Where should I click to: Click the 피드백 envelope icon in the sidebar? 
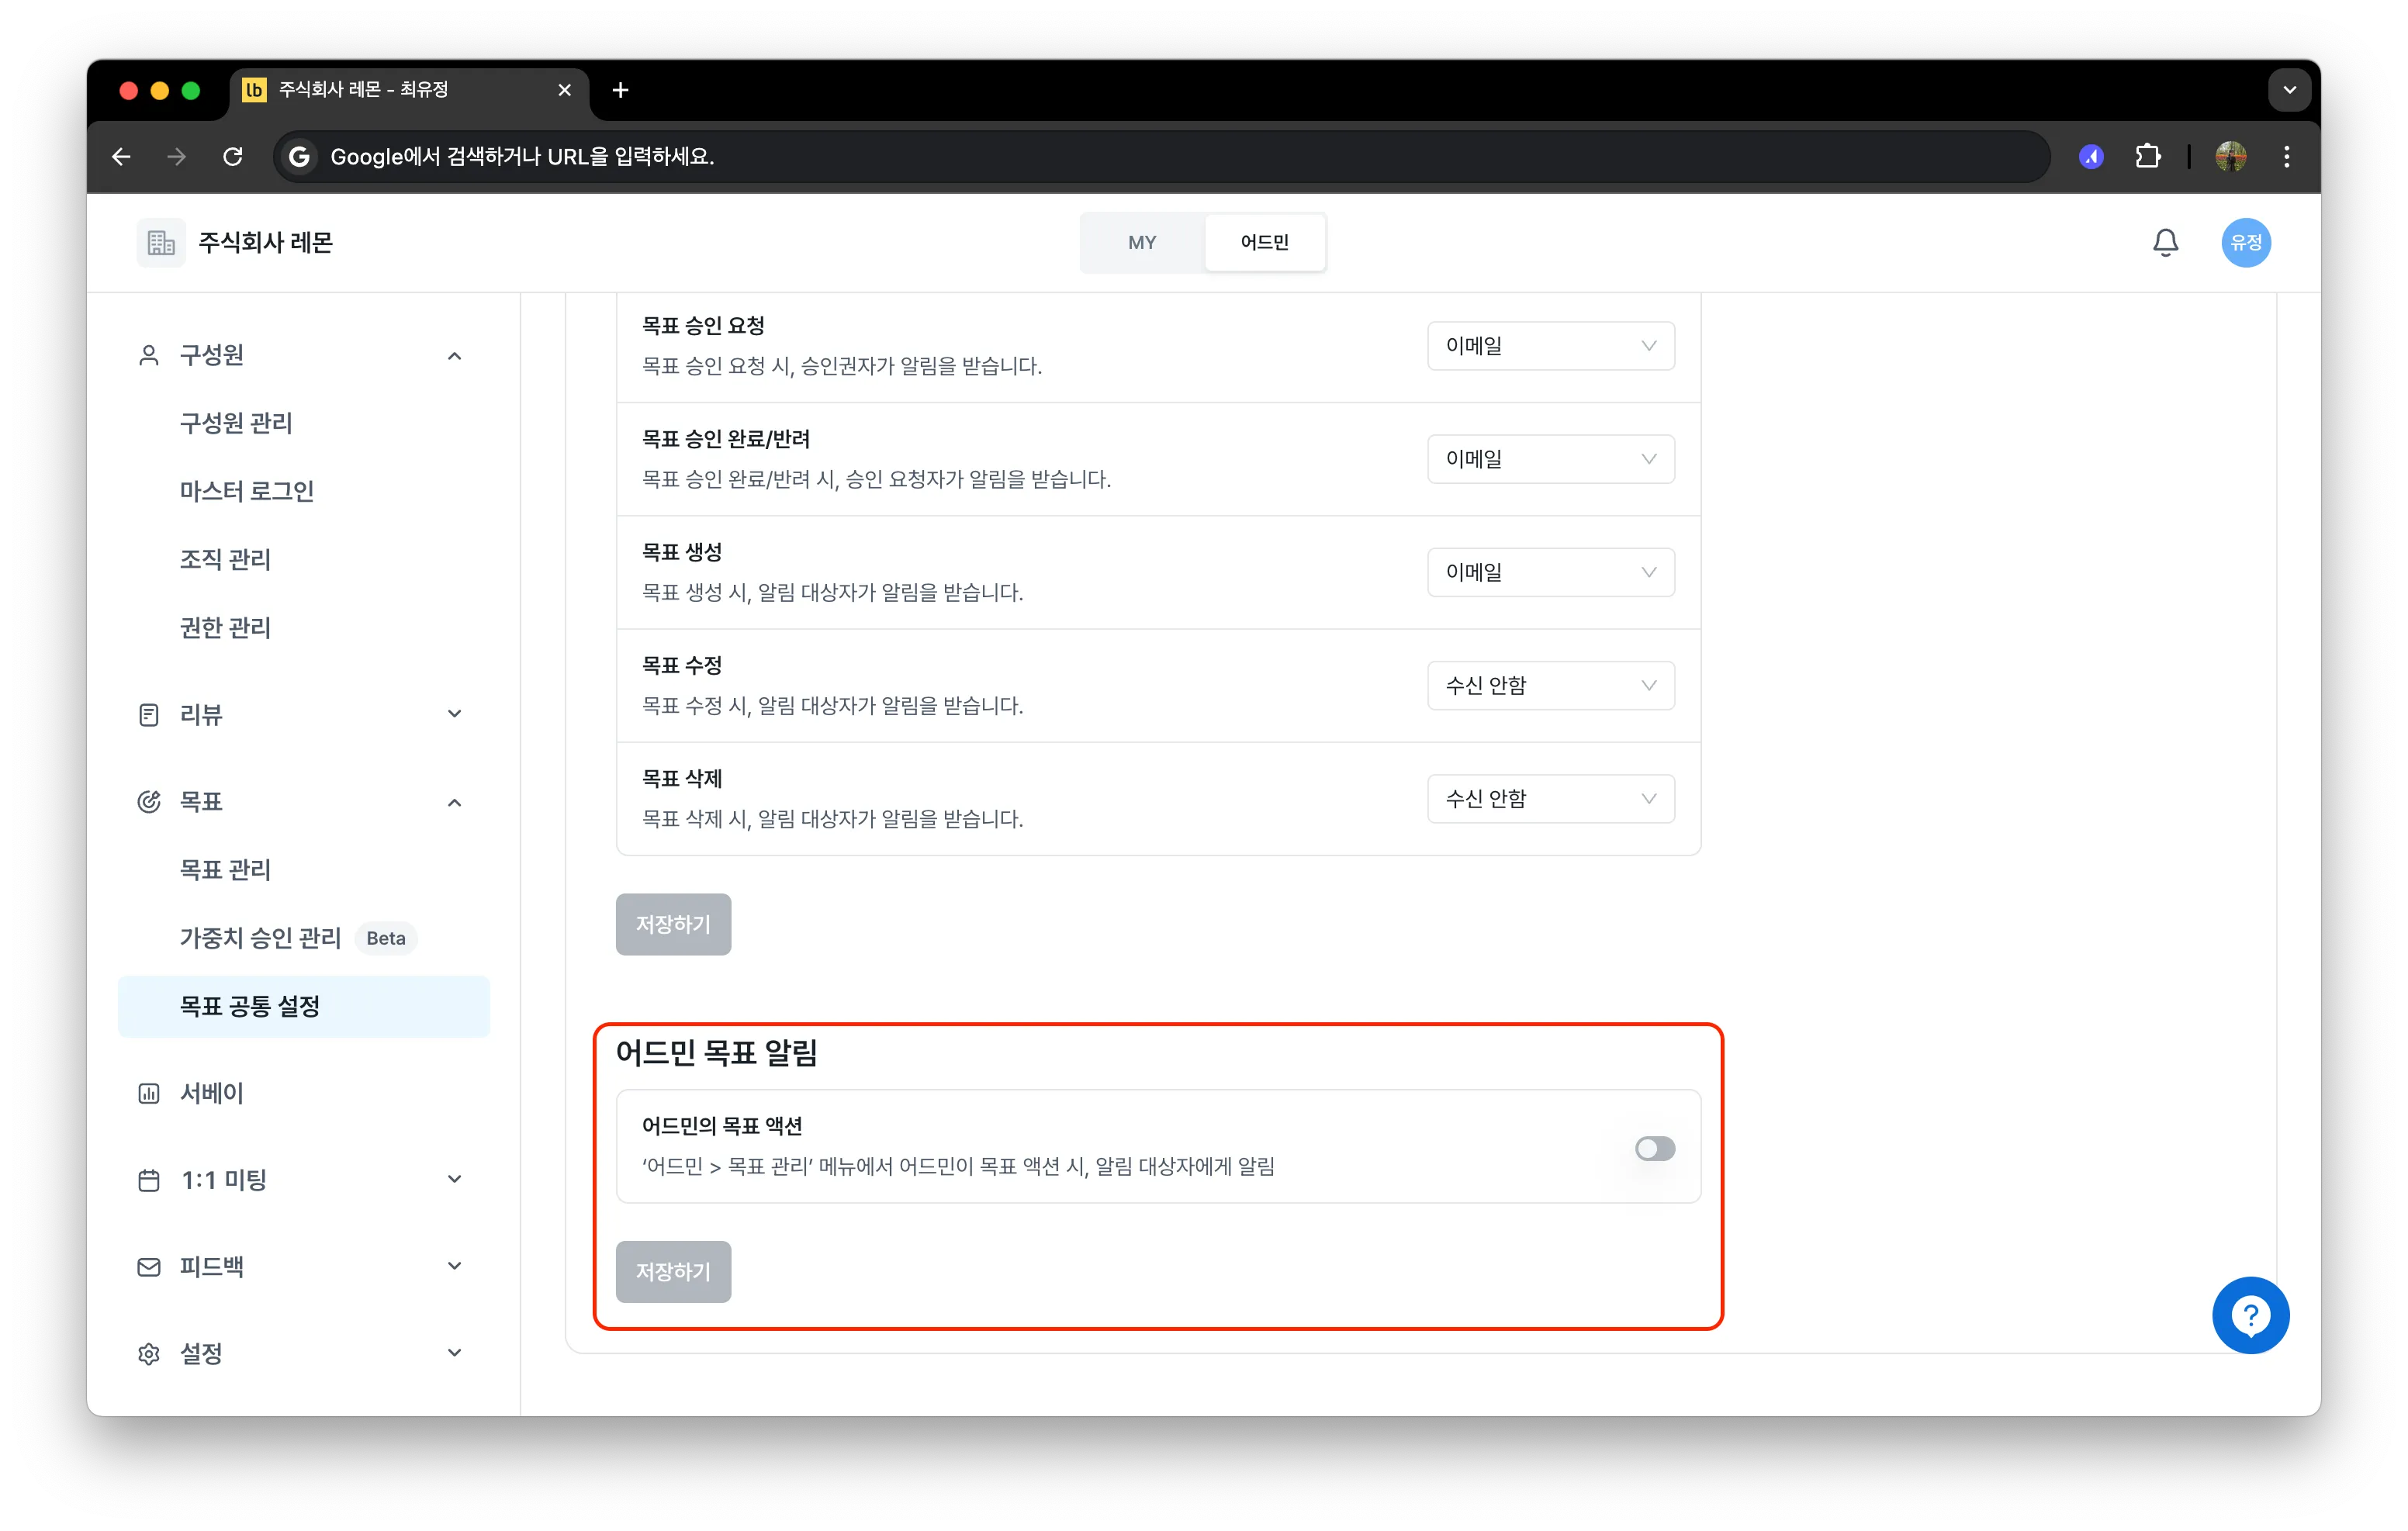tap(149, 1266)
